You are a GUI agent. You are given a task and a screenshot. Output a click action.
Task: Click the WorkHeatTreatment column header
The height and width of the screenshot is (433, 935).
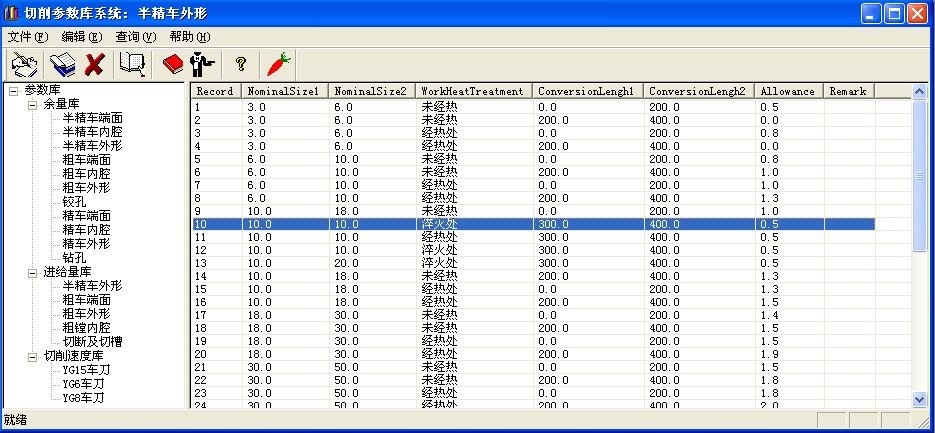[x=471, y=91]
